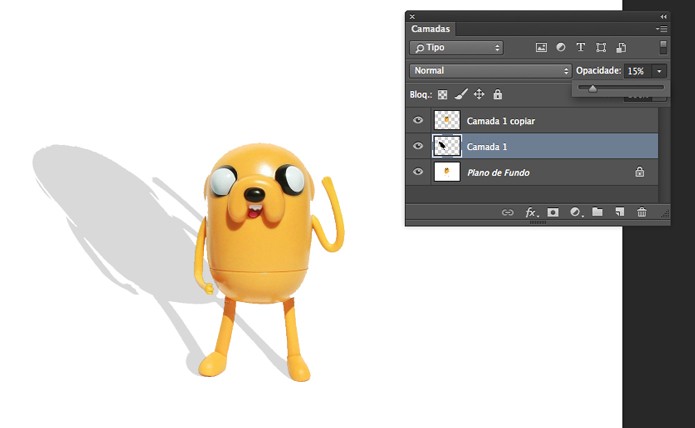Select the Camada 1 copiar layer
695x428 pixels.
pyautogui.click(x=532, y=121)
